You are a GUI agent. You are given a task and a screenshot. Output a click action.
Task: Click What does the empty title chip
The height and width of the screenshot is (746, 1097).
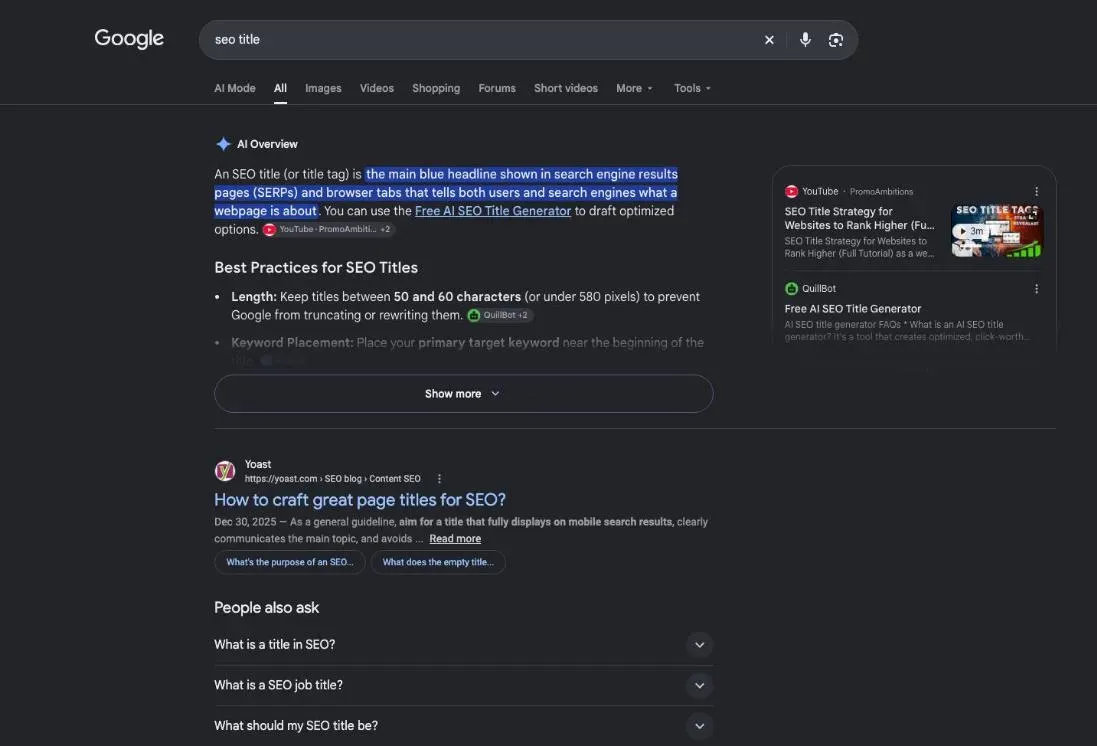[x=438, y=562]
